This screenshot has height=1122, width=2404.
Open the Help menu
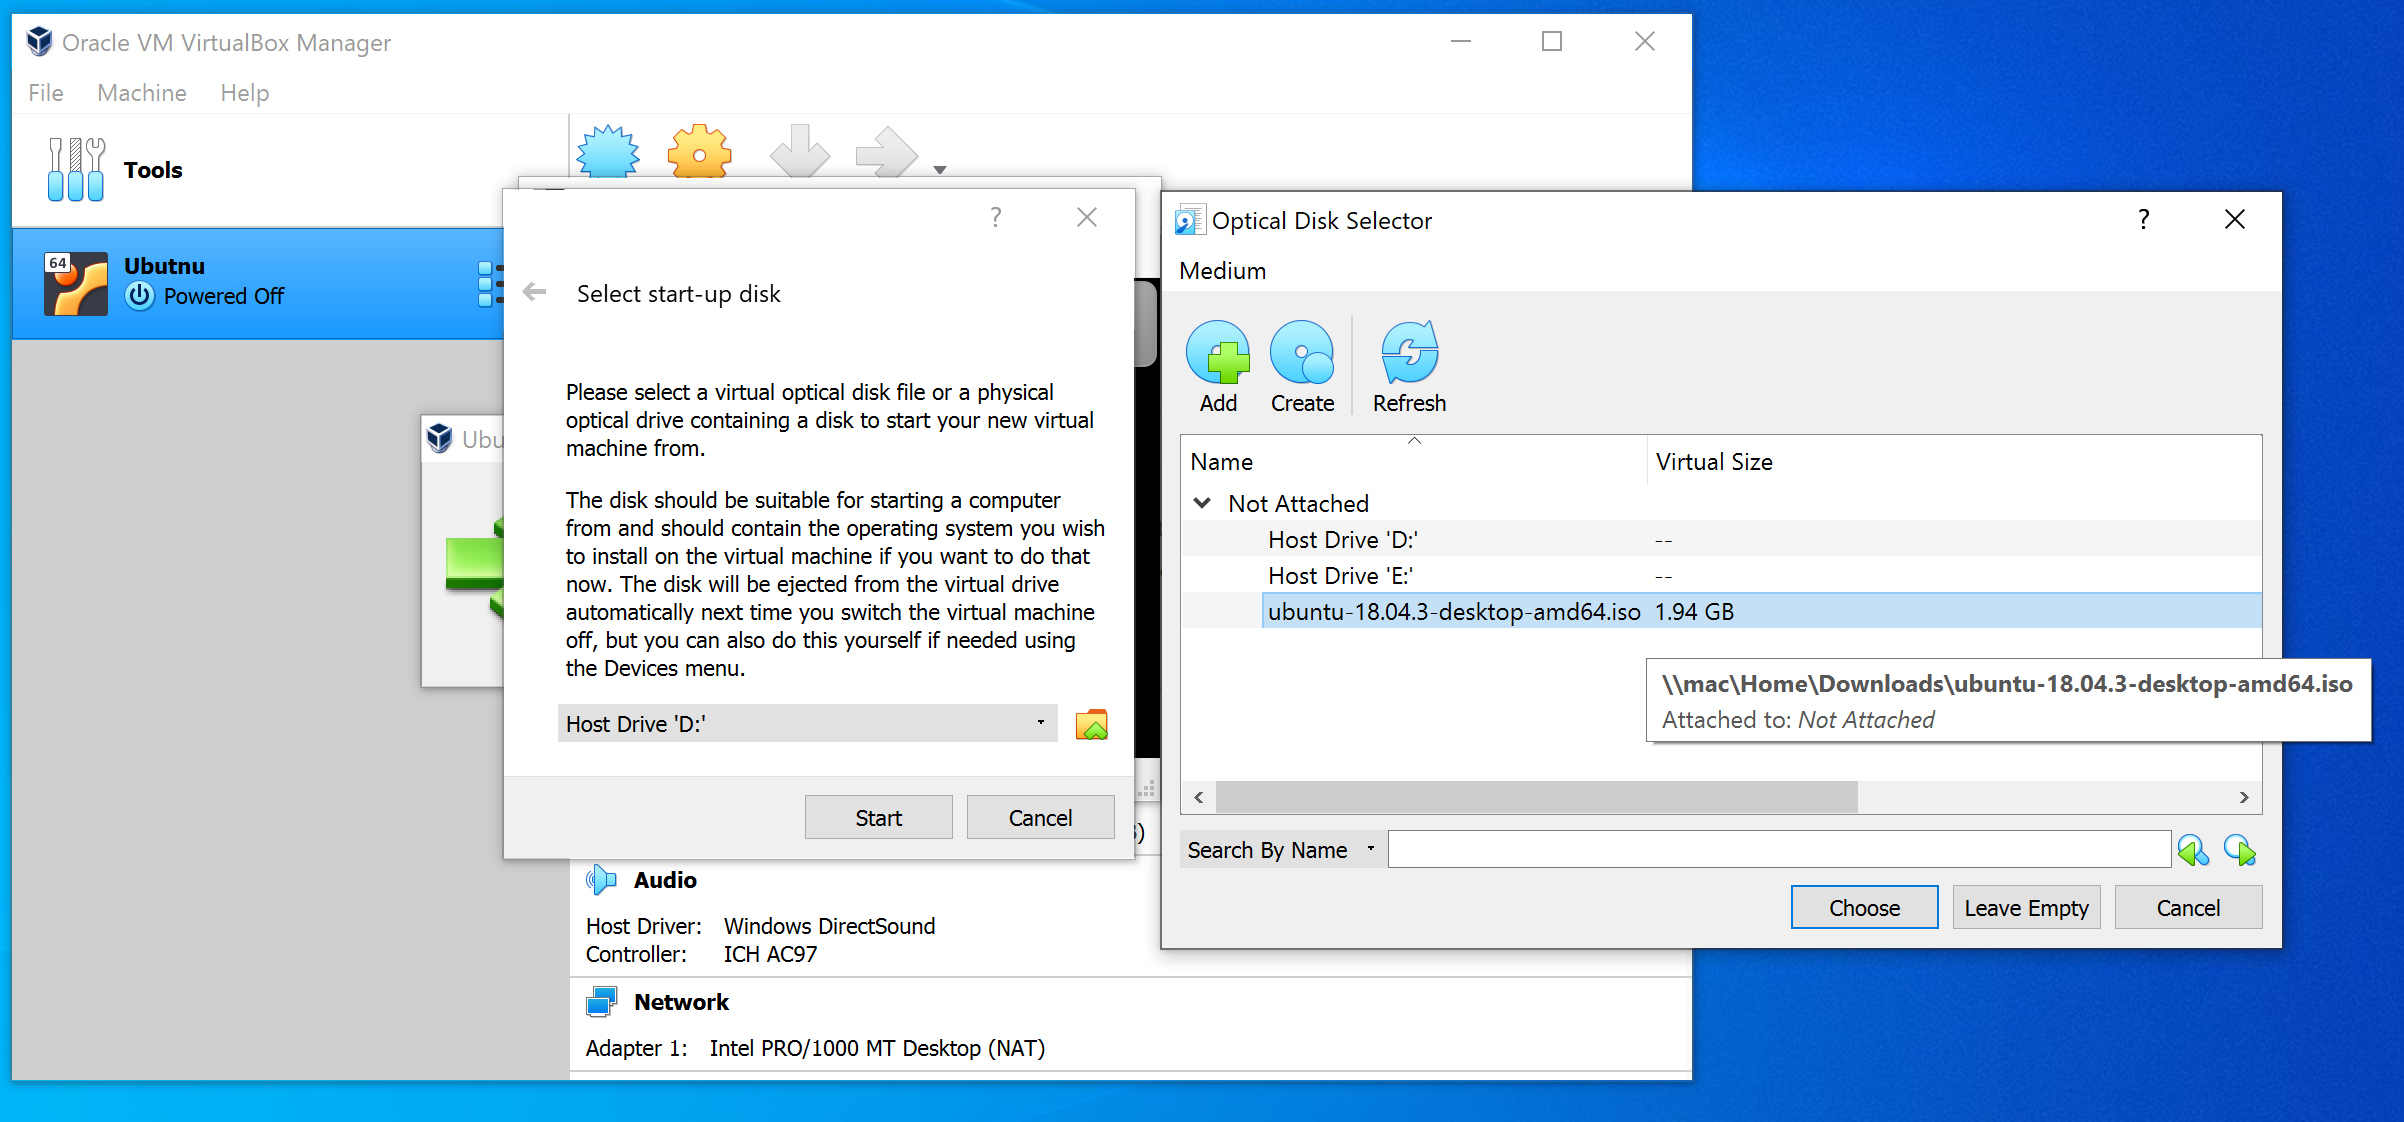point(245,93)
